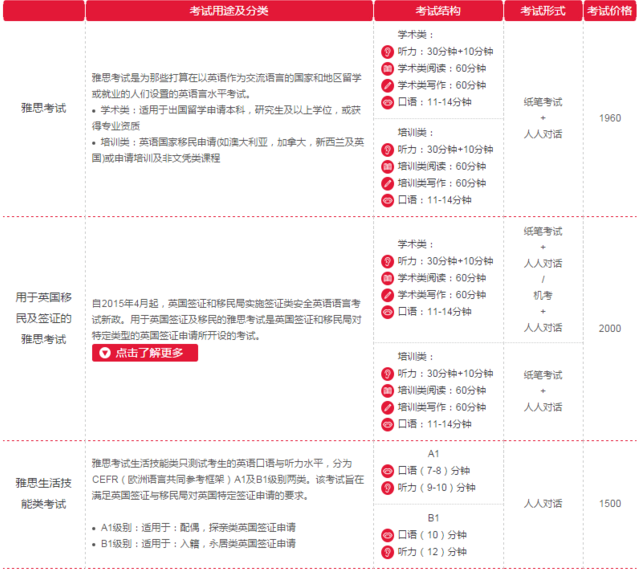Click the book icon beside 雅思考试 学术类阅读
The height and width of the screenshot is (575, 643).
pyautogui.click(x=387, y=68)
